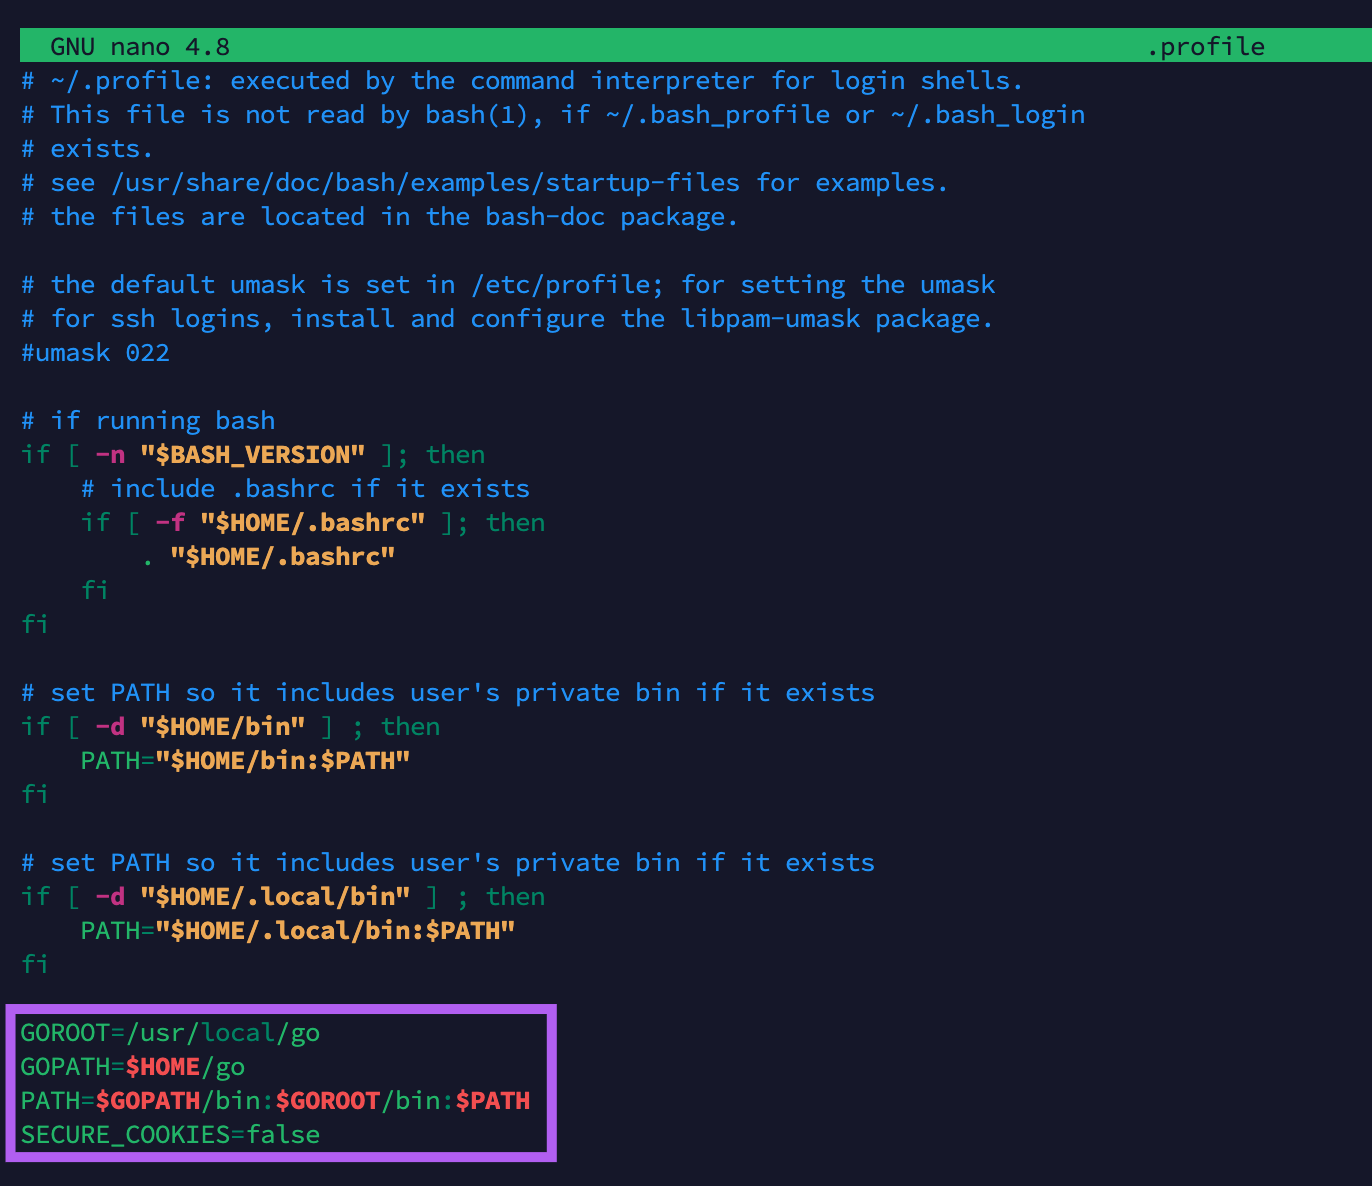Image resolution: width=1372 pixels, height=1186 pixels.
Task: Select the -f flag checking .bashrc existence
Action: [x=170, y=522]
